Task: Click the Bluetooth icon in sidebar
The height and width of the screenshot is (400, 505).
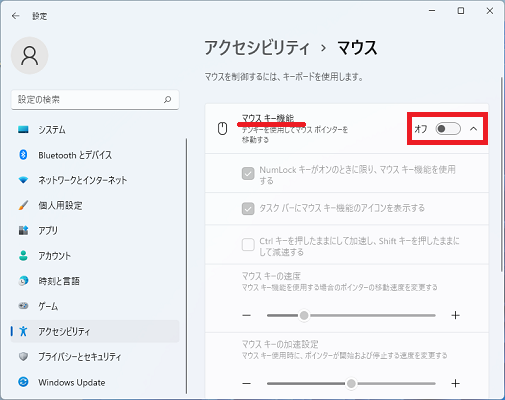Action: (23, 155)
